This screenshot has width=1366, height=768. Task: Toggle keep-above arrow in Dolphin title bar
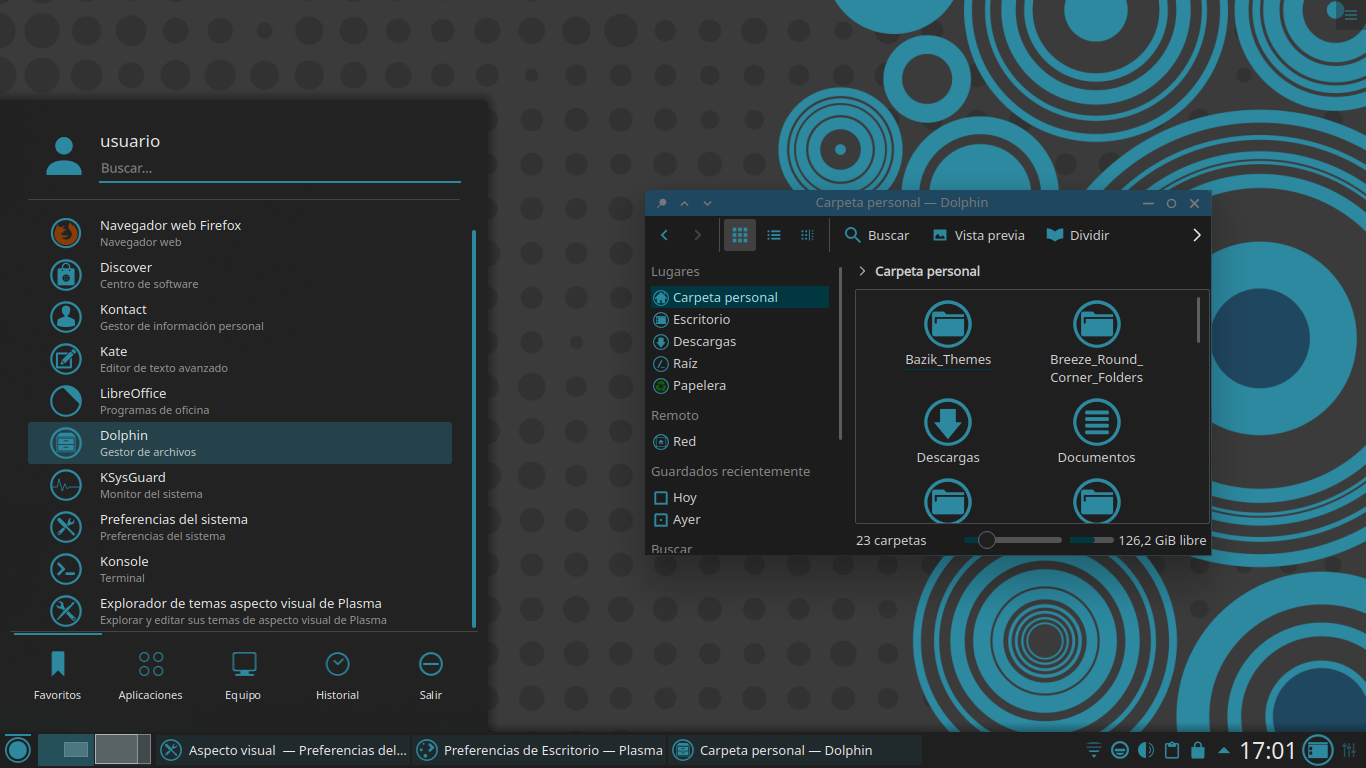pyautogui.click(x=685, y=203)
